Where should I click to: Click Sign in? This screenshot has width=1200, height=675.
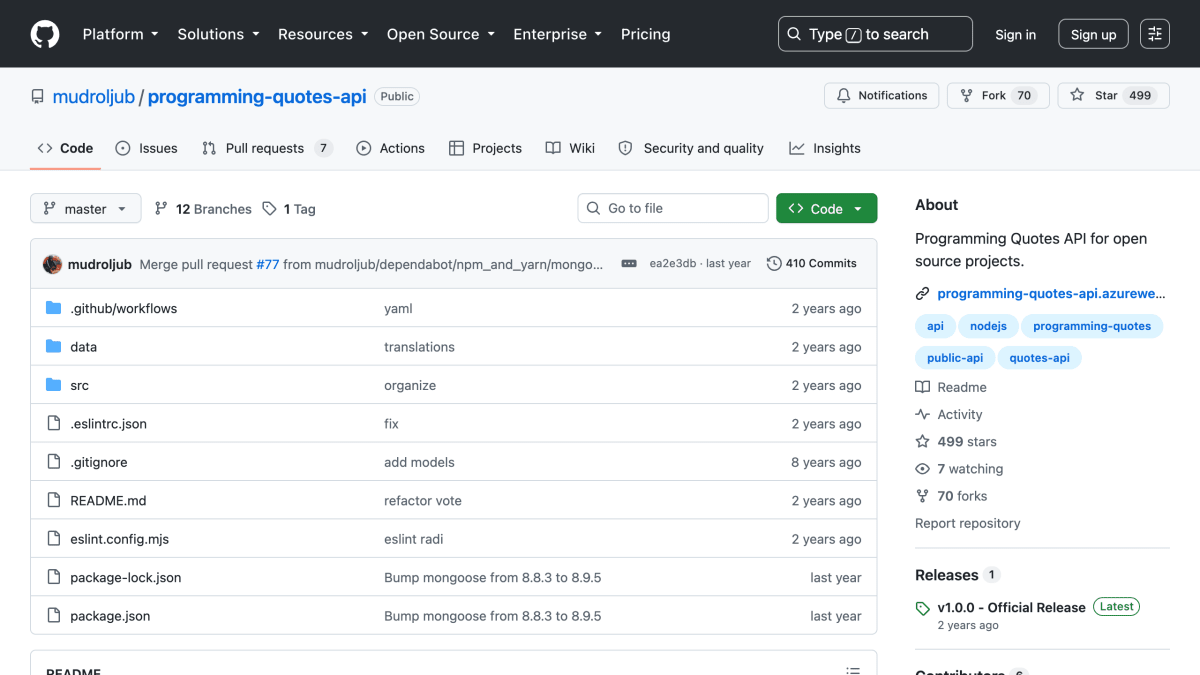click(1016, 34)
